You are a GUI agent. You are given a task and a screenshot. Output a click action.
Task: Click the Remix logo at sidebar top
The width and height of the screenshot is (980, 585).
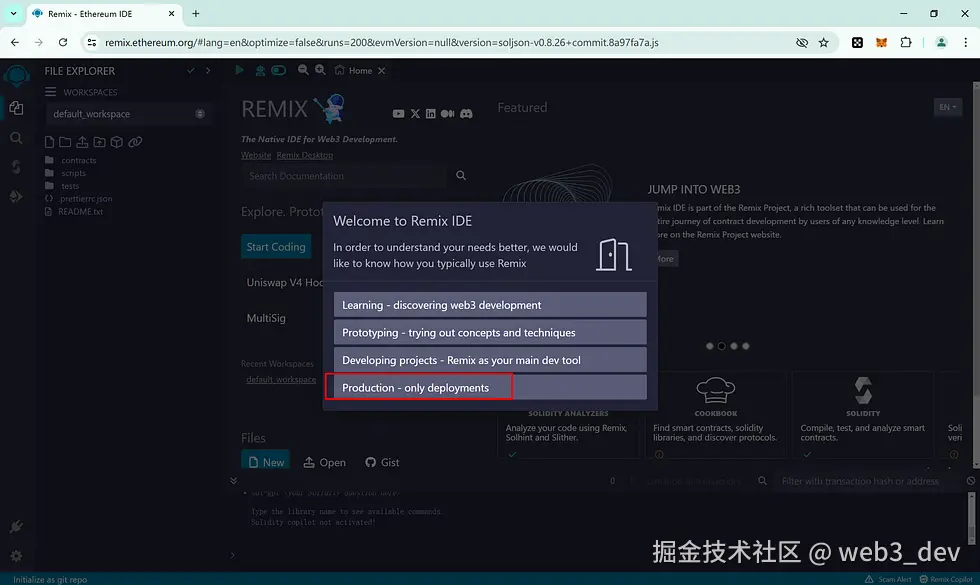click(x=16, y=76)
